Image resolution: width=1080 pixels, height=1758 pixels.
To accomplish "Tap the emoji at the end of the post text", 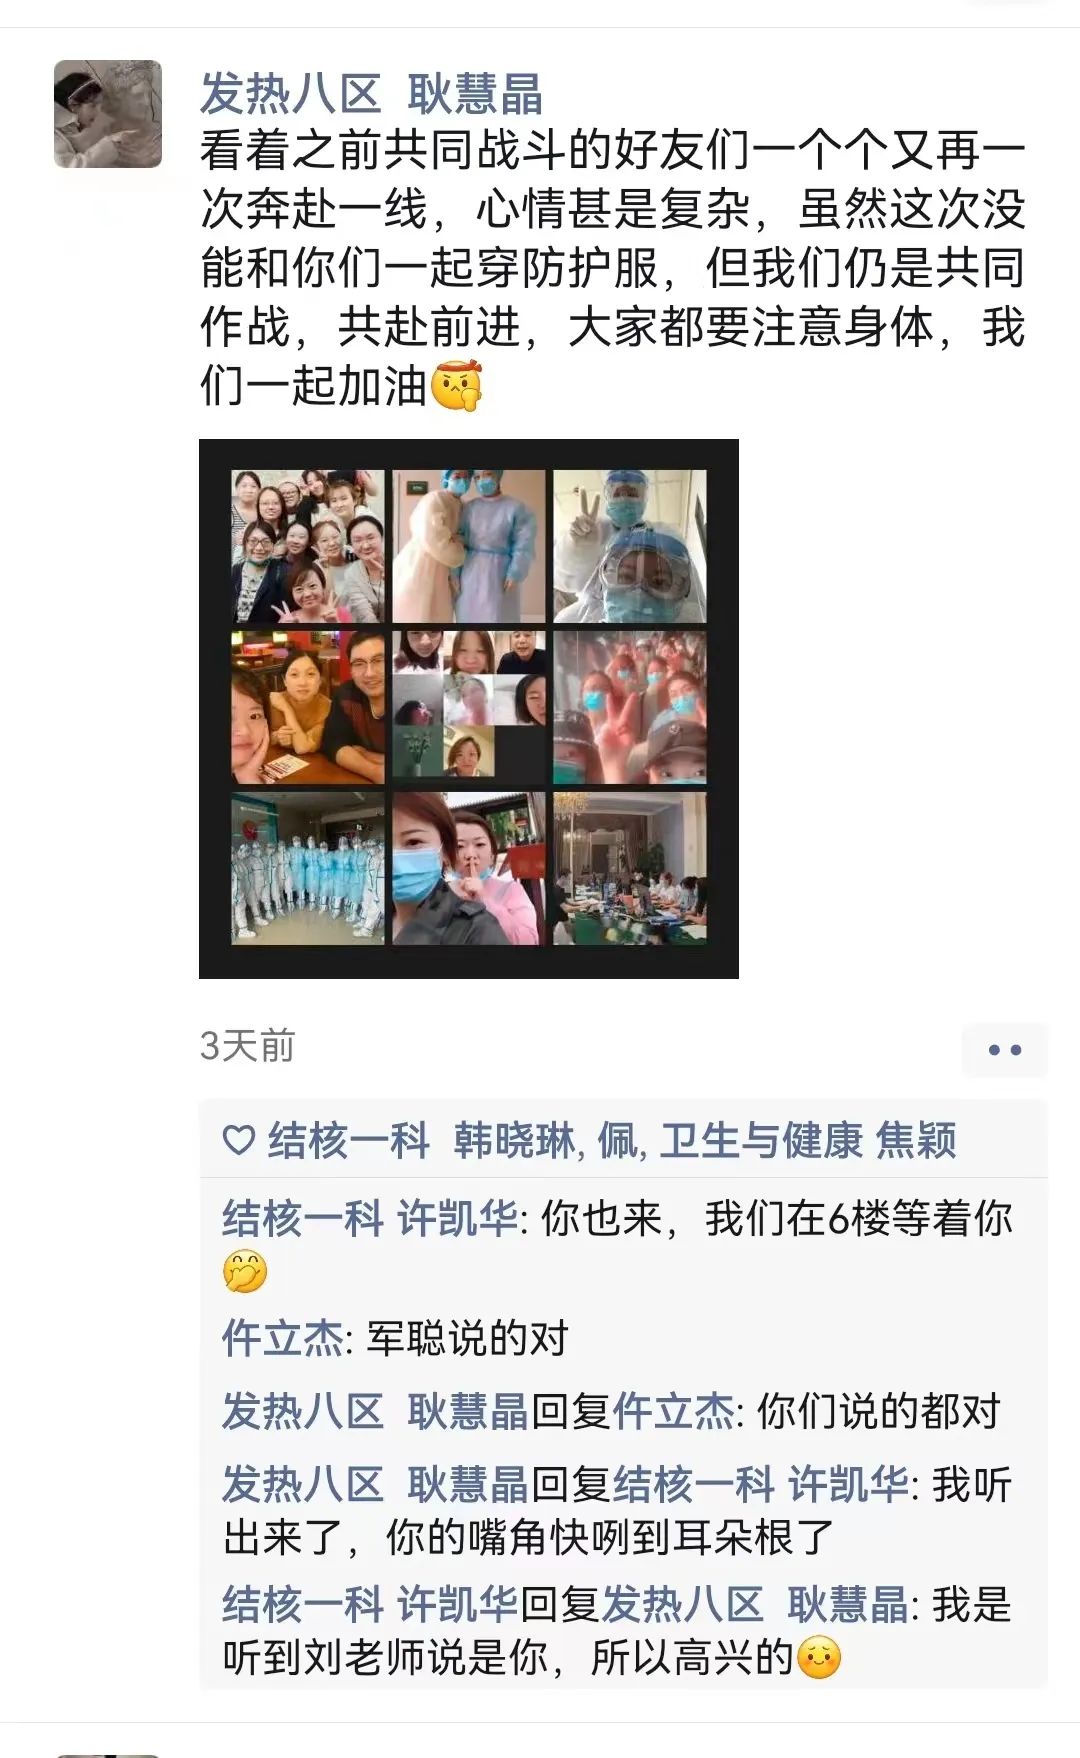I will point(456,385).
